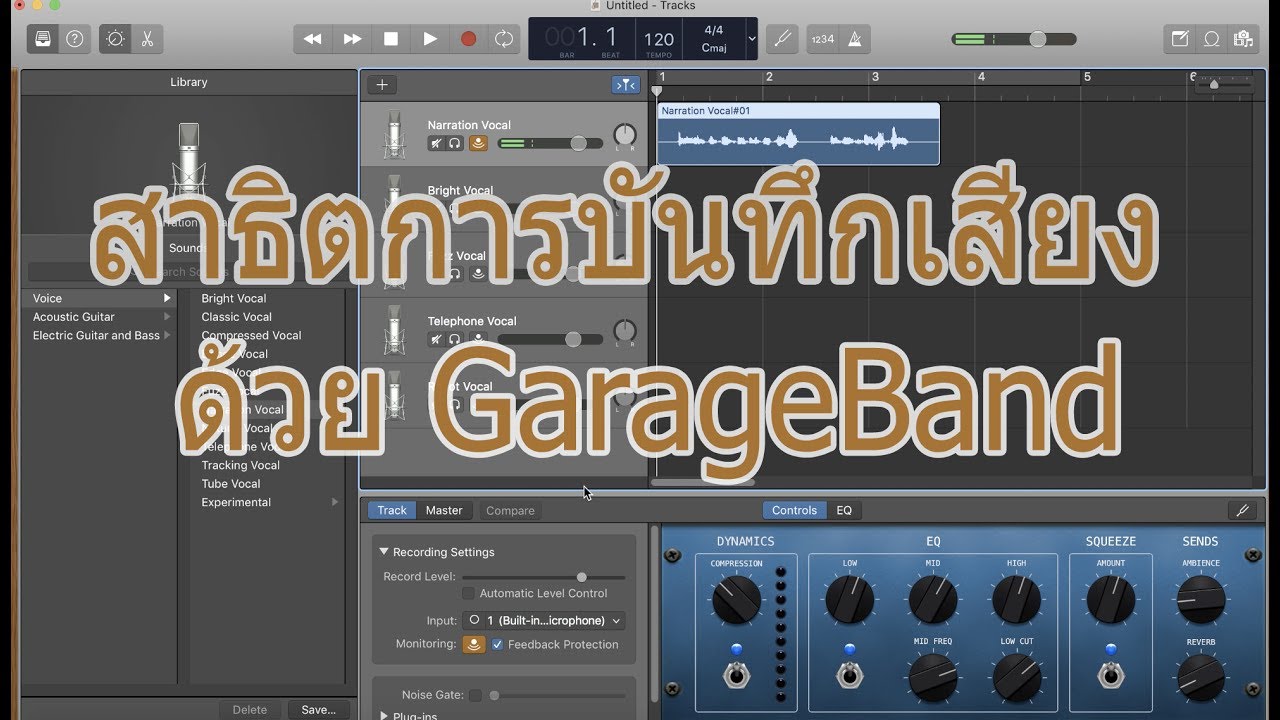Solo the Narration Vocal track
1280x720 pixels.
[x=455, y=143]
